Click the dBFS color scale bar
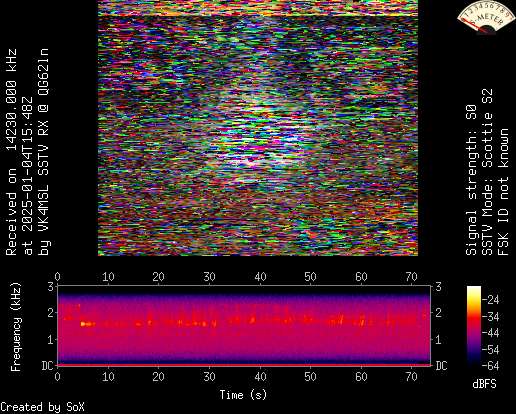Viewport: 516px width, 414px height. [474, 327]
